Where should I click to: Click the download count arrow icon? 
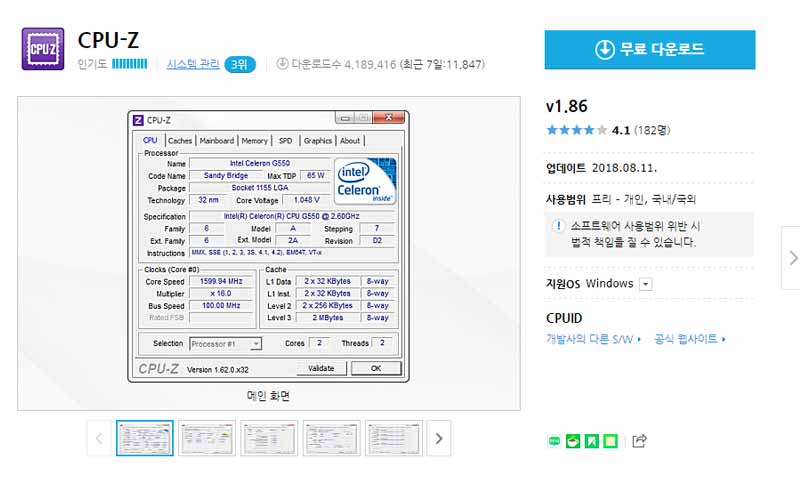[x=282, y=63]
